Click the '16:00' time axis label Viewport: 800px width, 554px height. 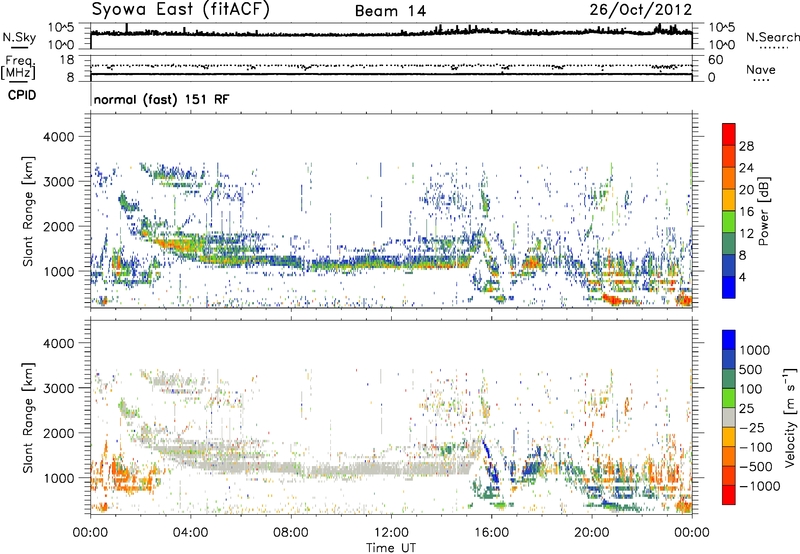point(491,532)
